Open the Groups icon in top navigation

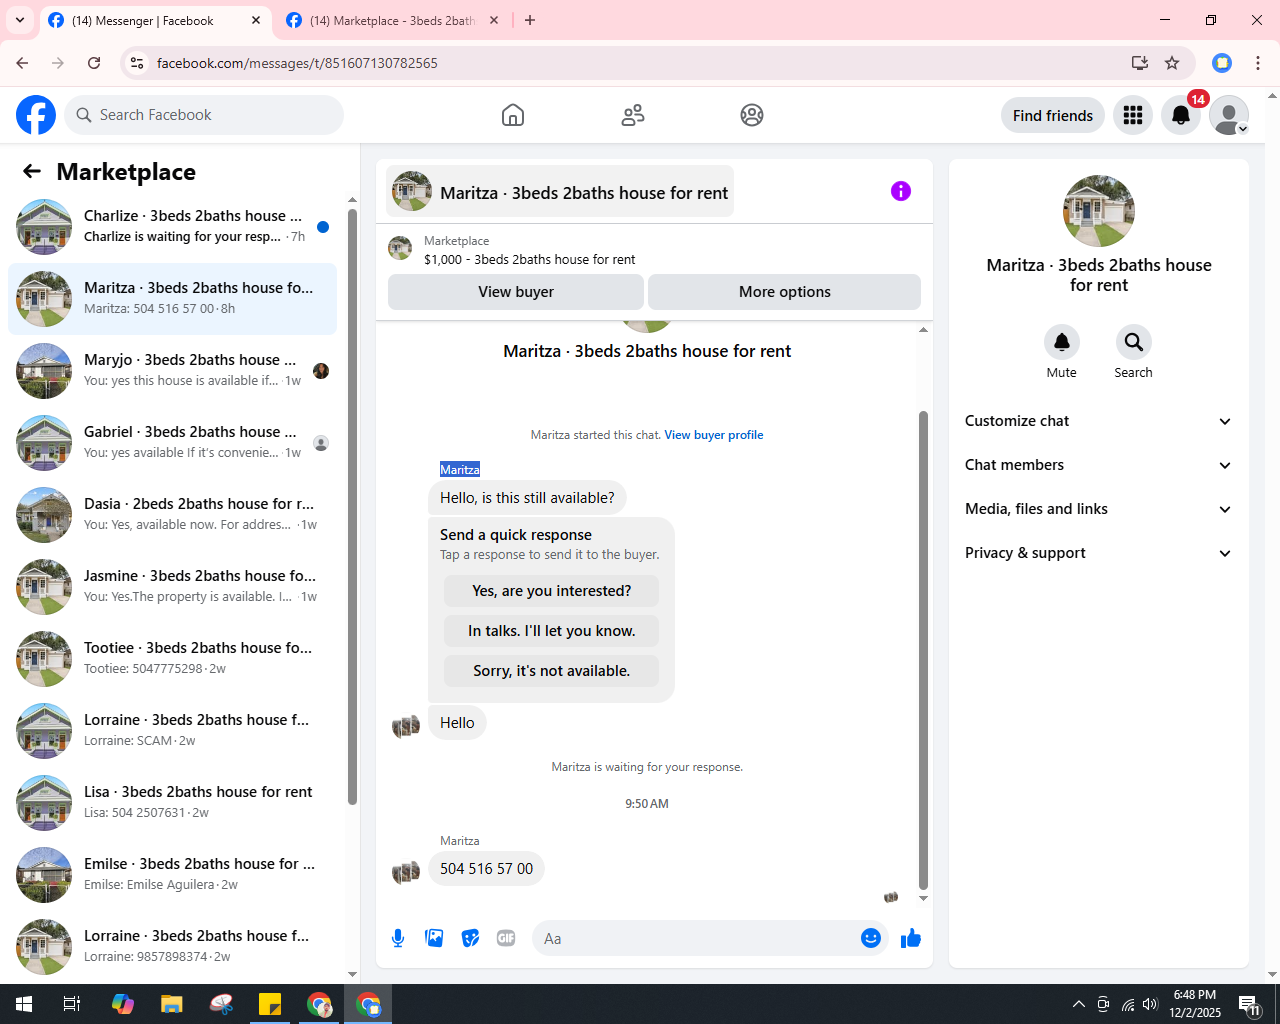pos(752,115)
